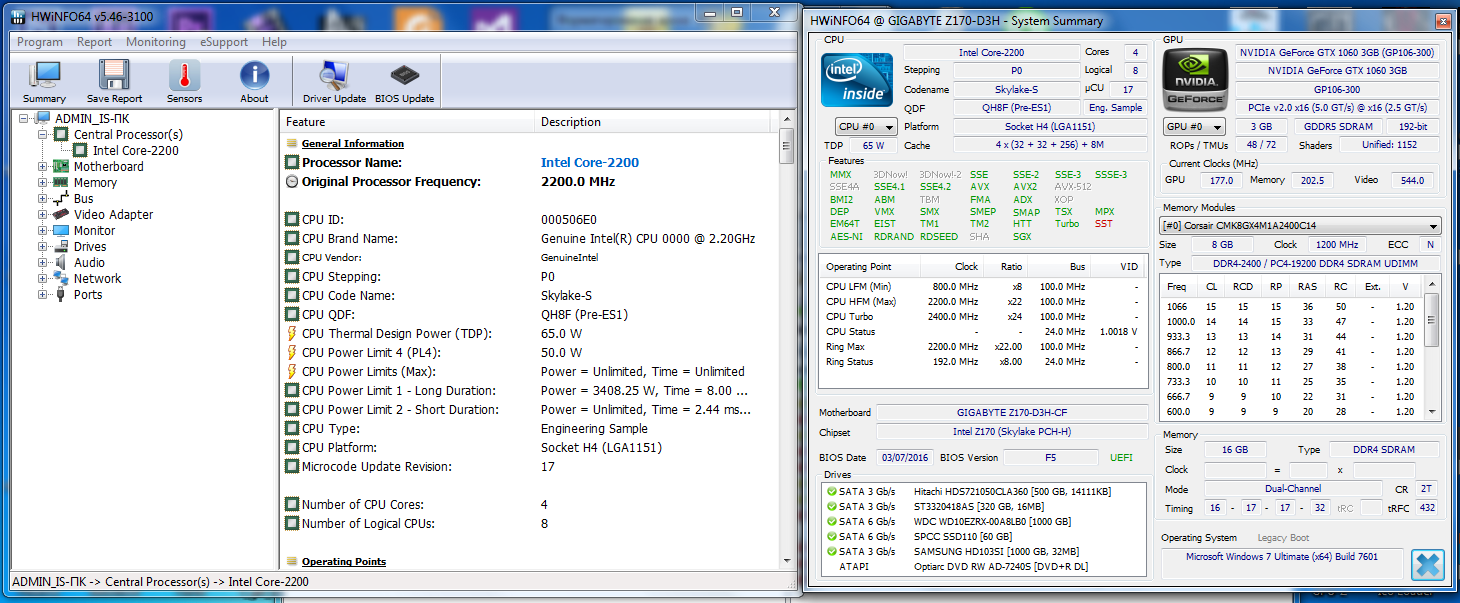Click the Motherboard tree icon
This screenshot has width=1460, height=603.
pyautogui.click(x=61, y=167)
